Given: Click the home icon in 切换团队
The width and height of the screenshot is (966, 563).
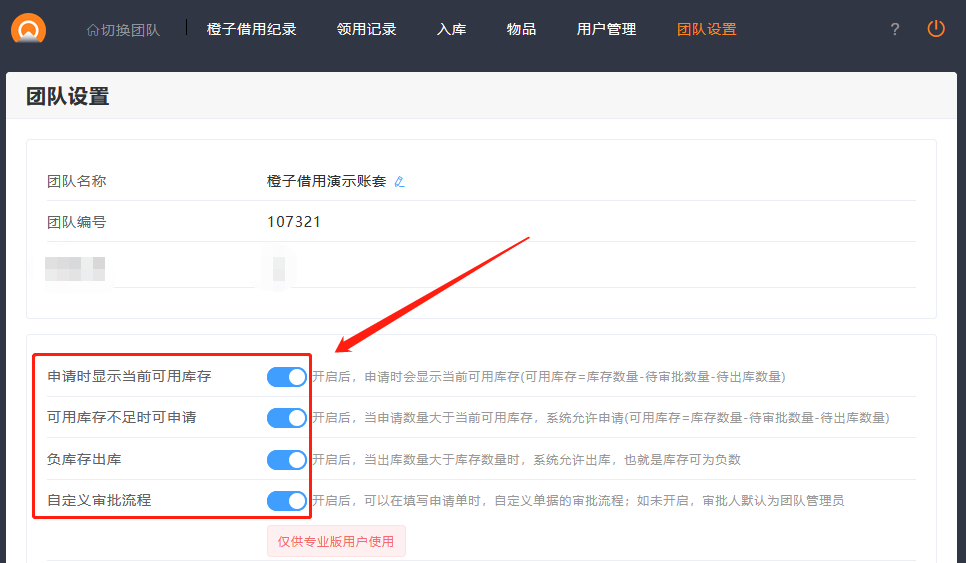Looking at the screenshot, I should click(x=93, y=30).
